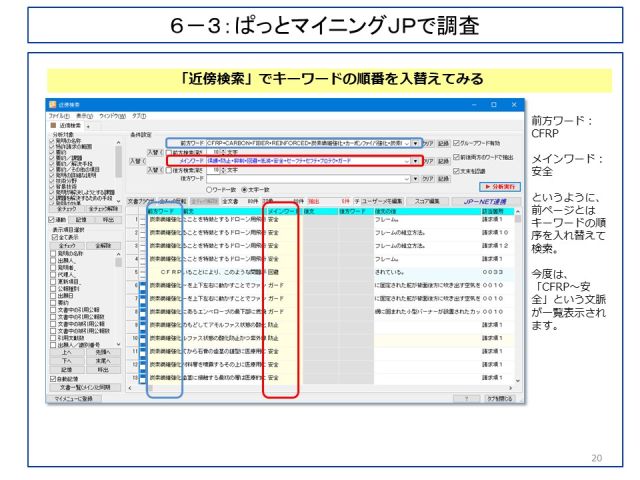
Task: Toggle 前後両方のワードで抽出 checkbox
Action: tap(456, 157)
